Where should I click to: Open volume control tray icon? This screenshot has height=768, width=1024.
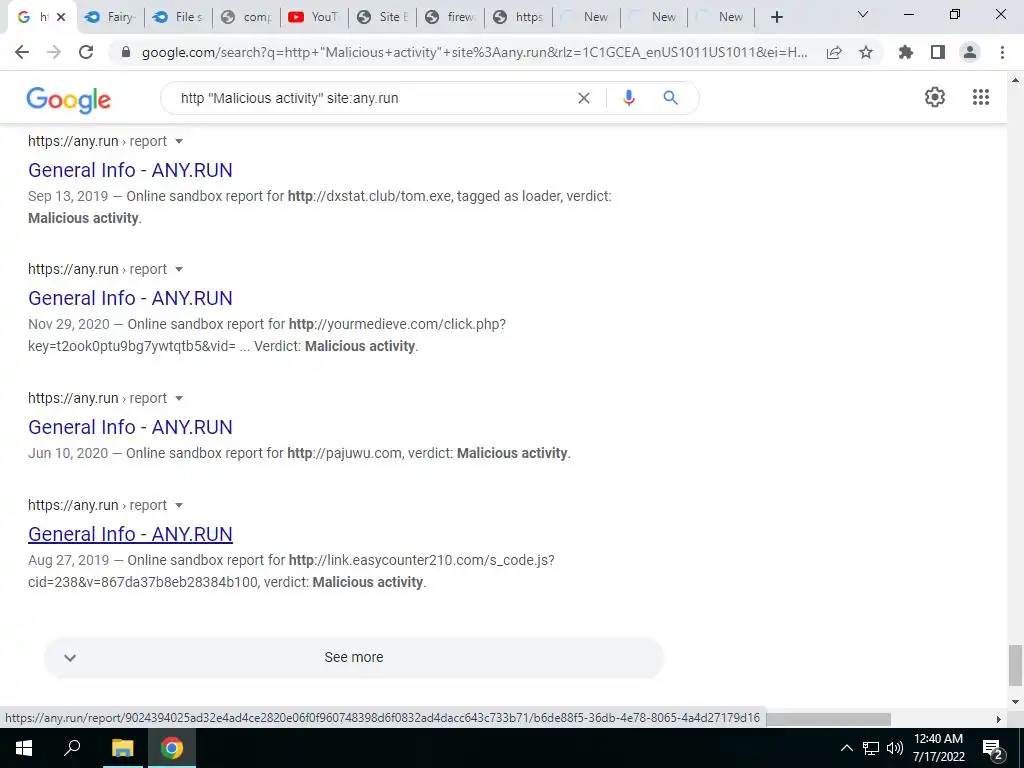(x=895, y=748)
